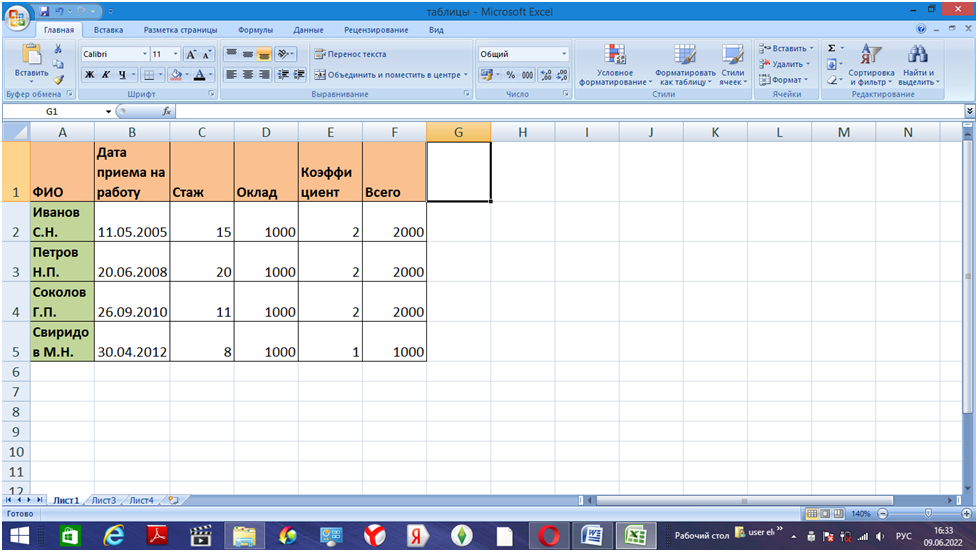Expand the merge cells dropdown arrow

(x=466, y=75)
